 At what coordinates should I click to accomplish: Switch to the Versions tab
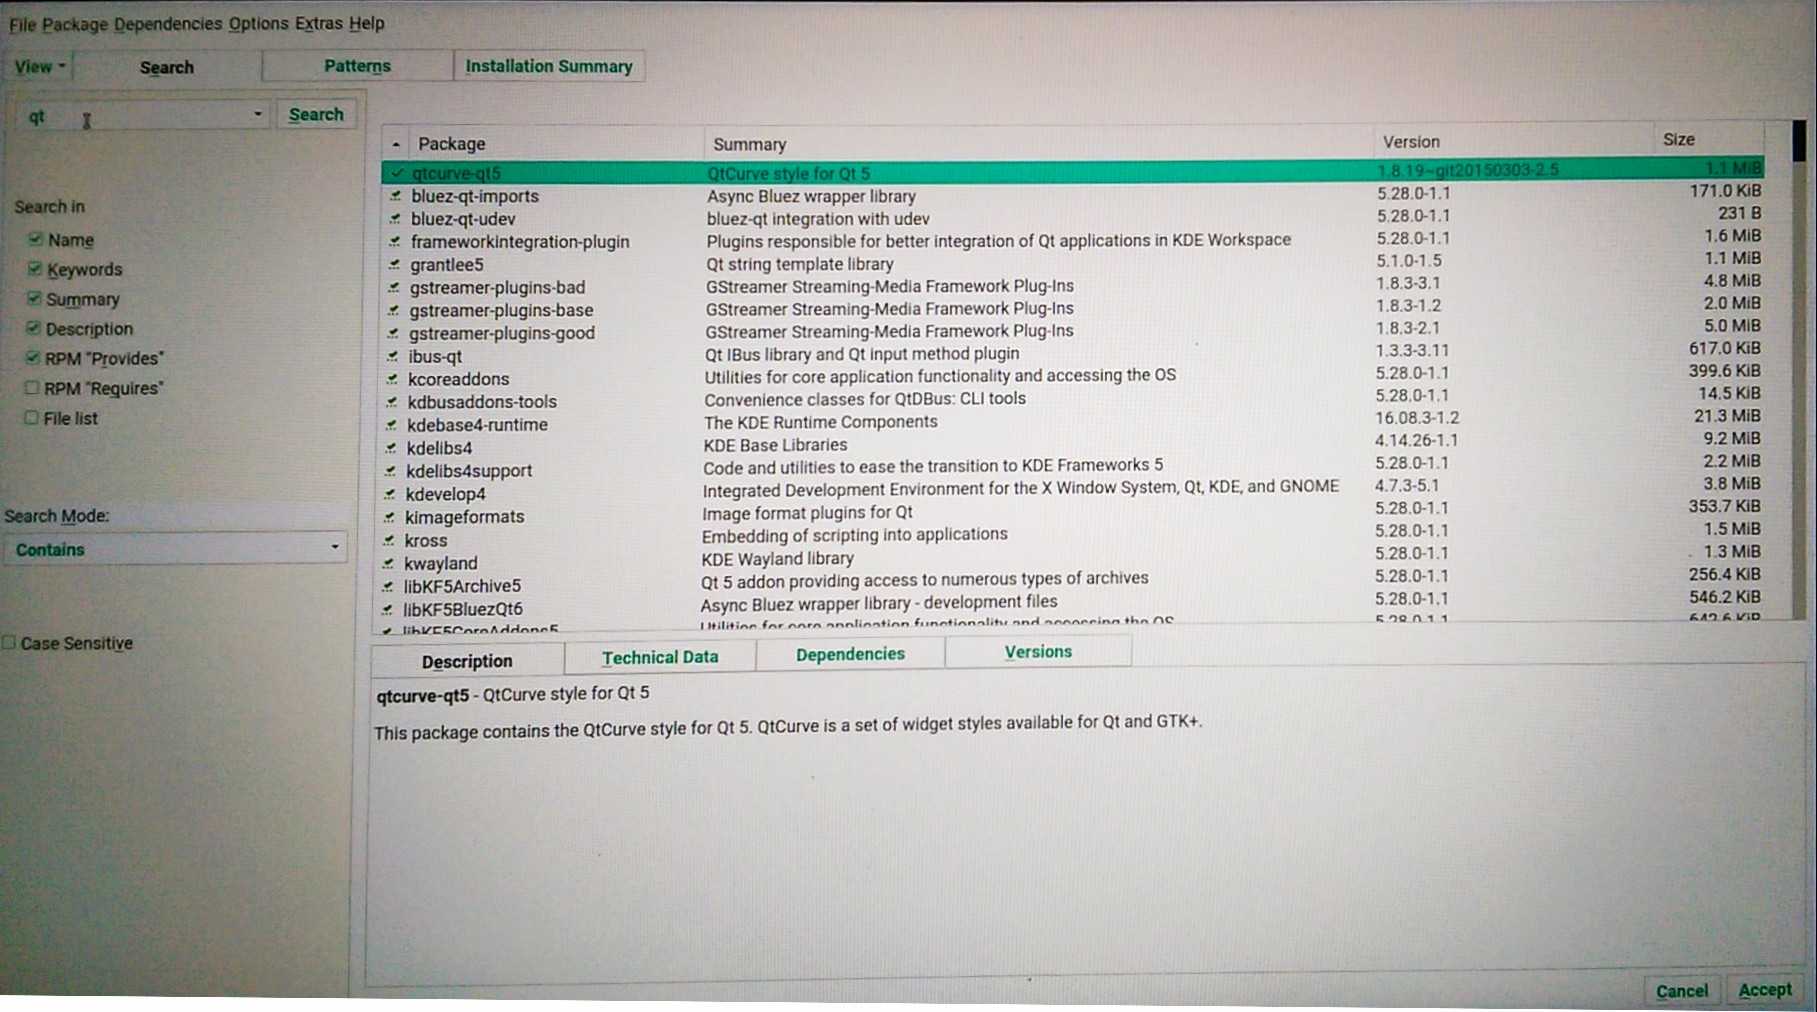click(1038, 652)
